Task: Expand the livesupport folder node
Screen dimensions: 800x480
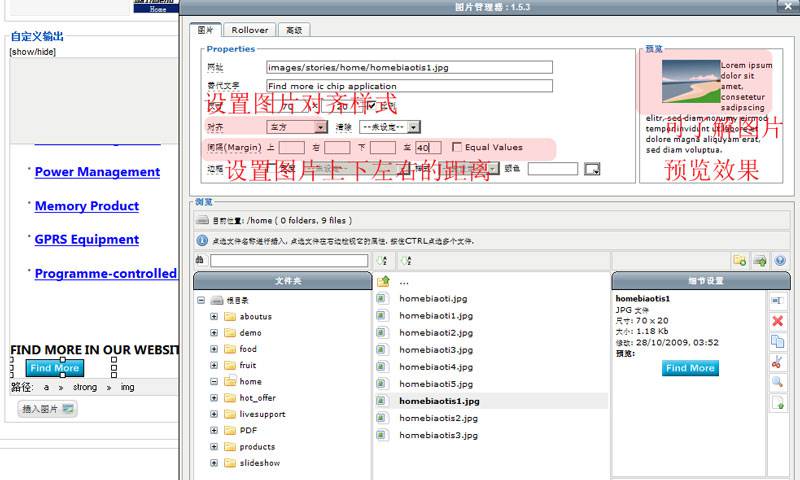Action: pos(214,414)
